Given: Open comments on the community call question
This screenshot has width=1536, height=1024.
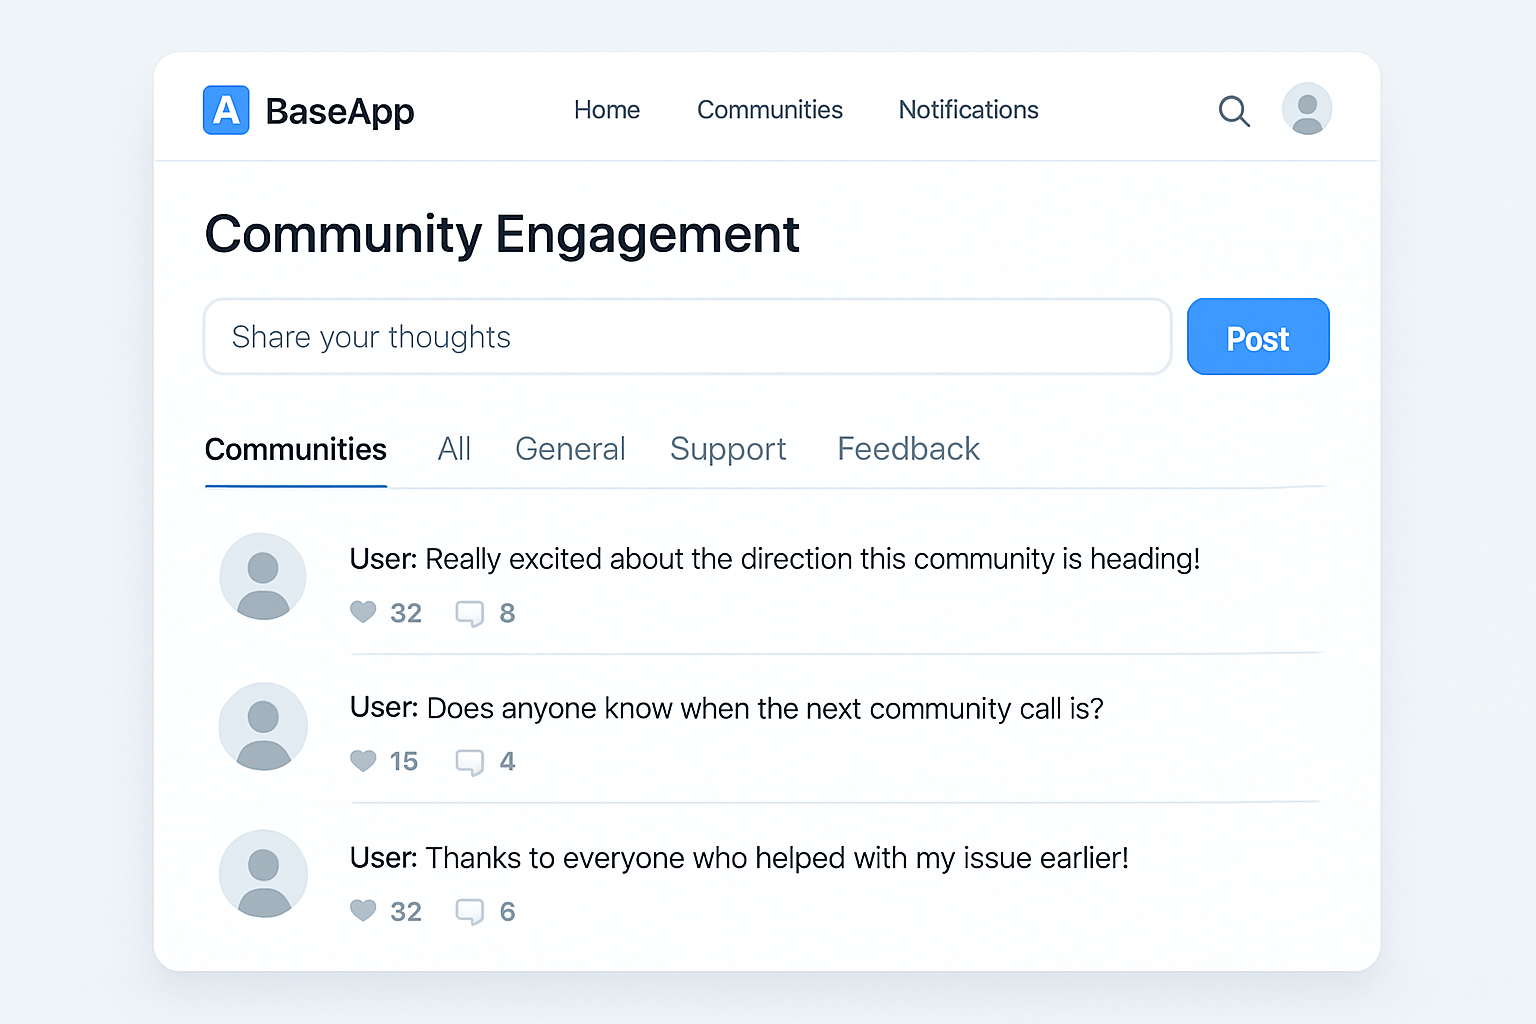Looking at the screenshot, I should [470, 761].
